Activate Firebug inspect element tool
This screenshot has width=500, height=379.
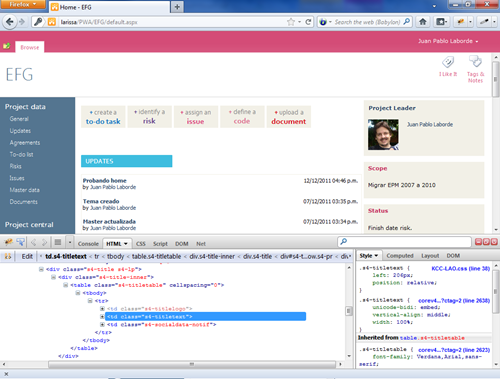tap(21, 242)
